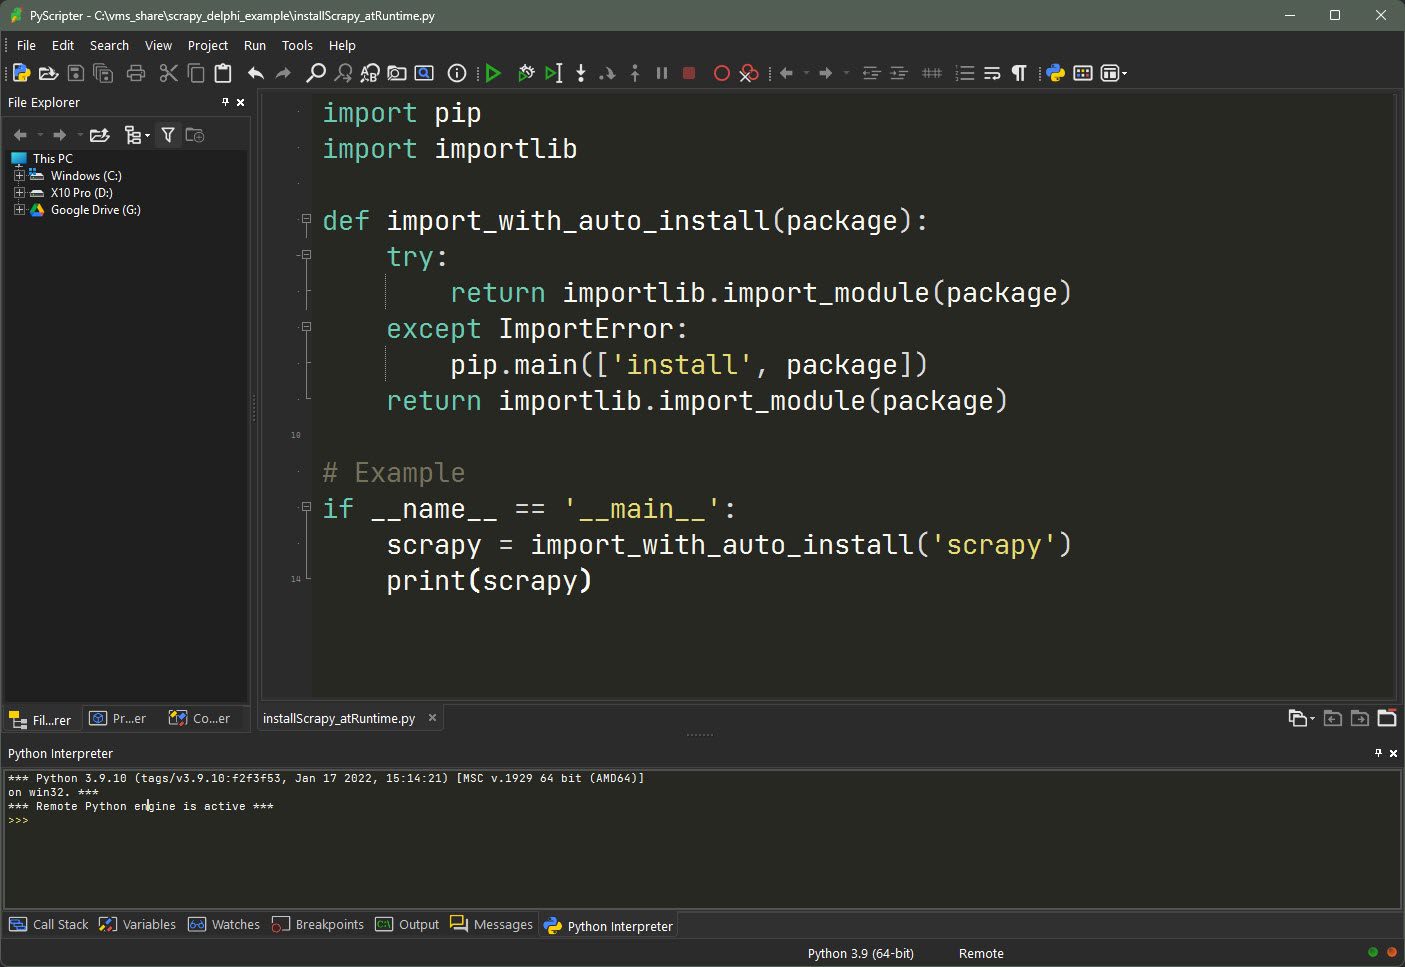Collapse the except ImportError fold marker
Viewport: 1405px width, 967px height.
coord(306,327)
